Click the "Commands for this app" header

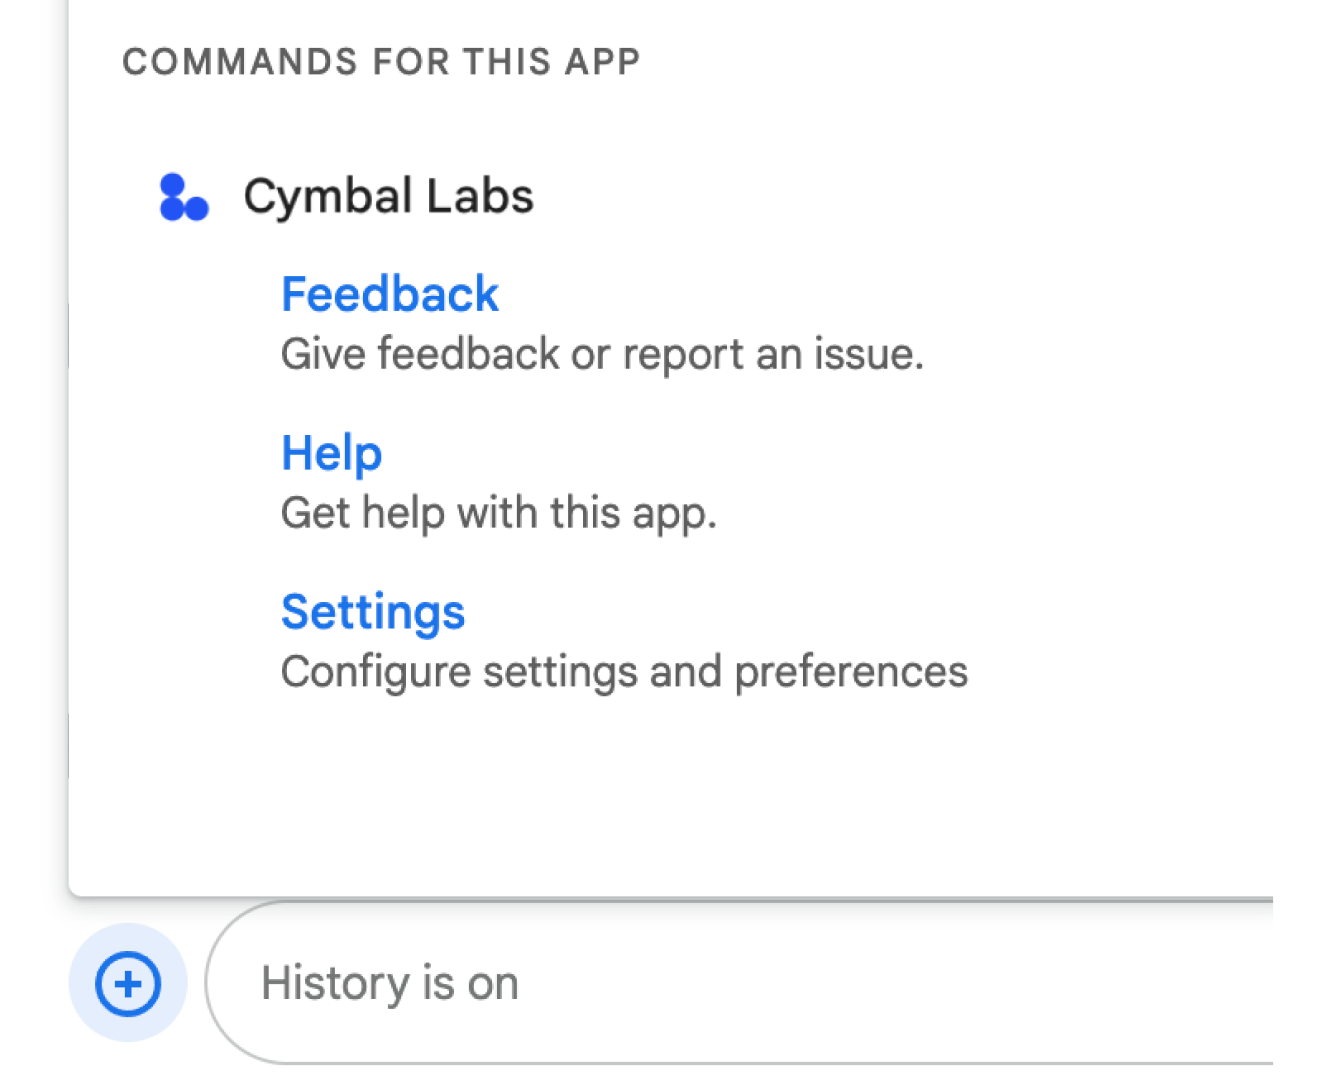[381, 62]
